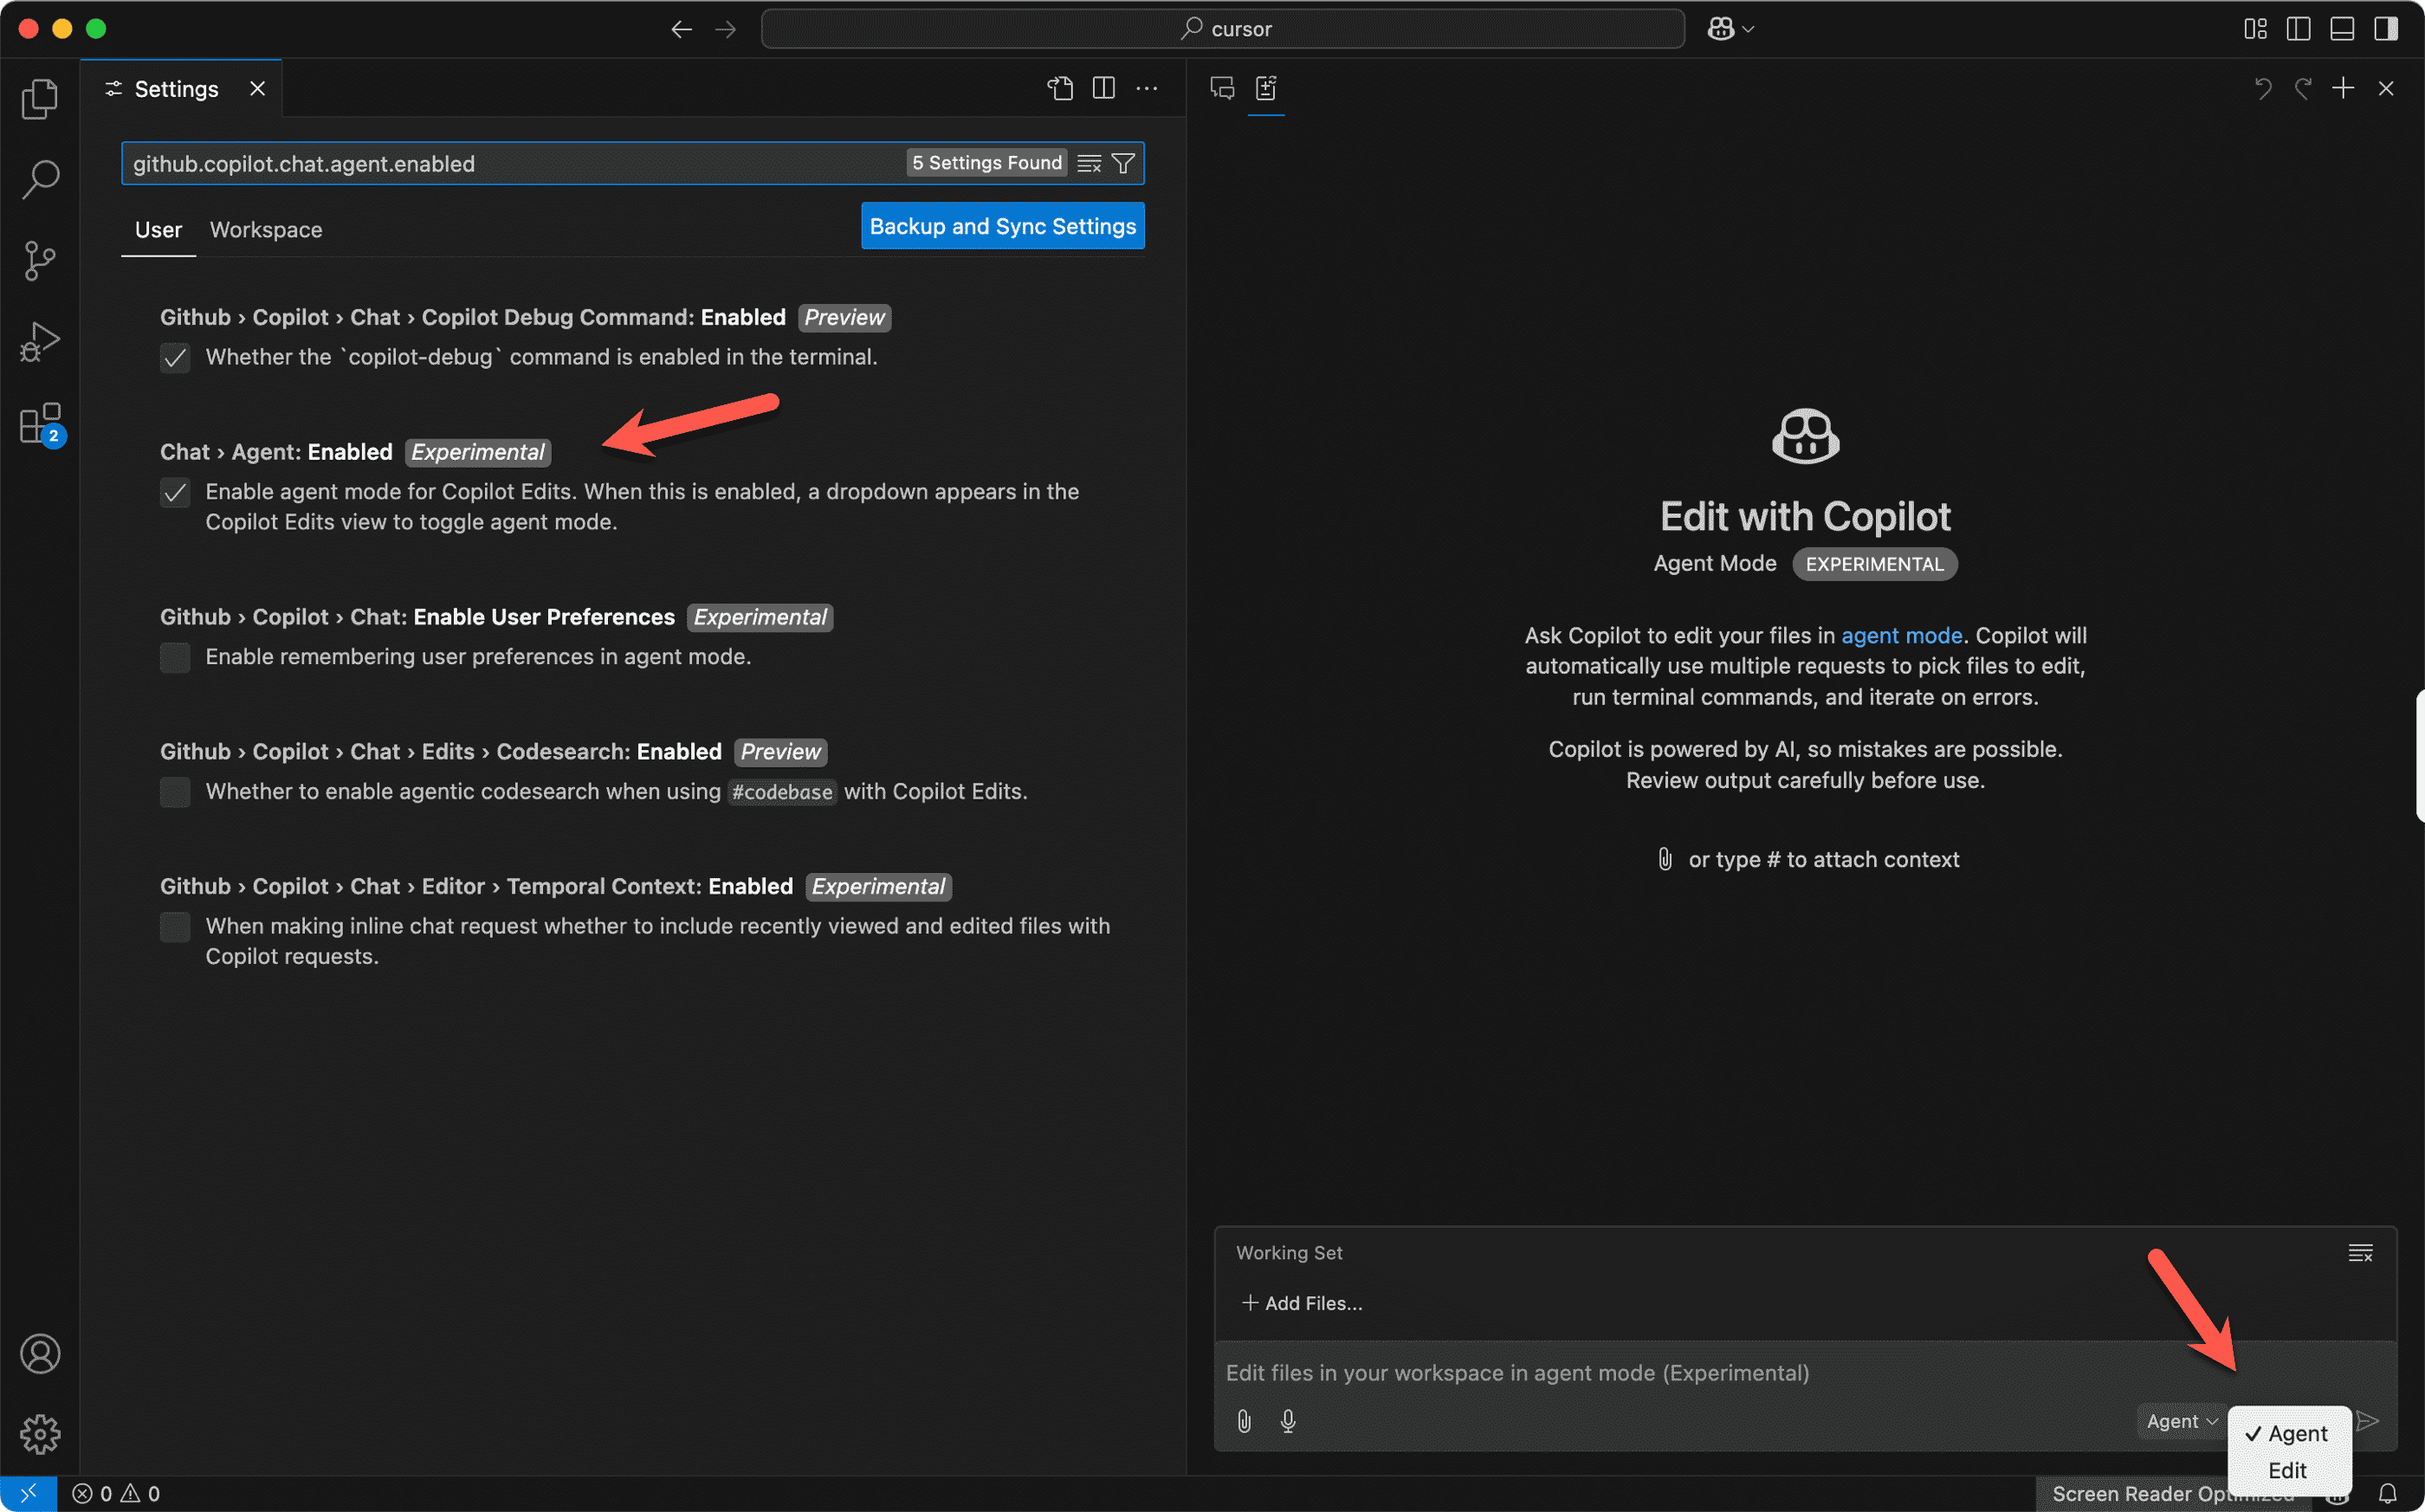
Task: Click the paperclip attach context icon
Action: click(x=1244, y=1421)
